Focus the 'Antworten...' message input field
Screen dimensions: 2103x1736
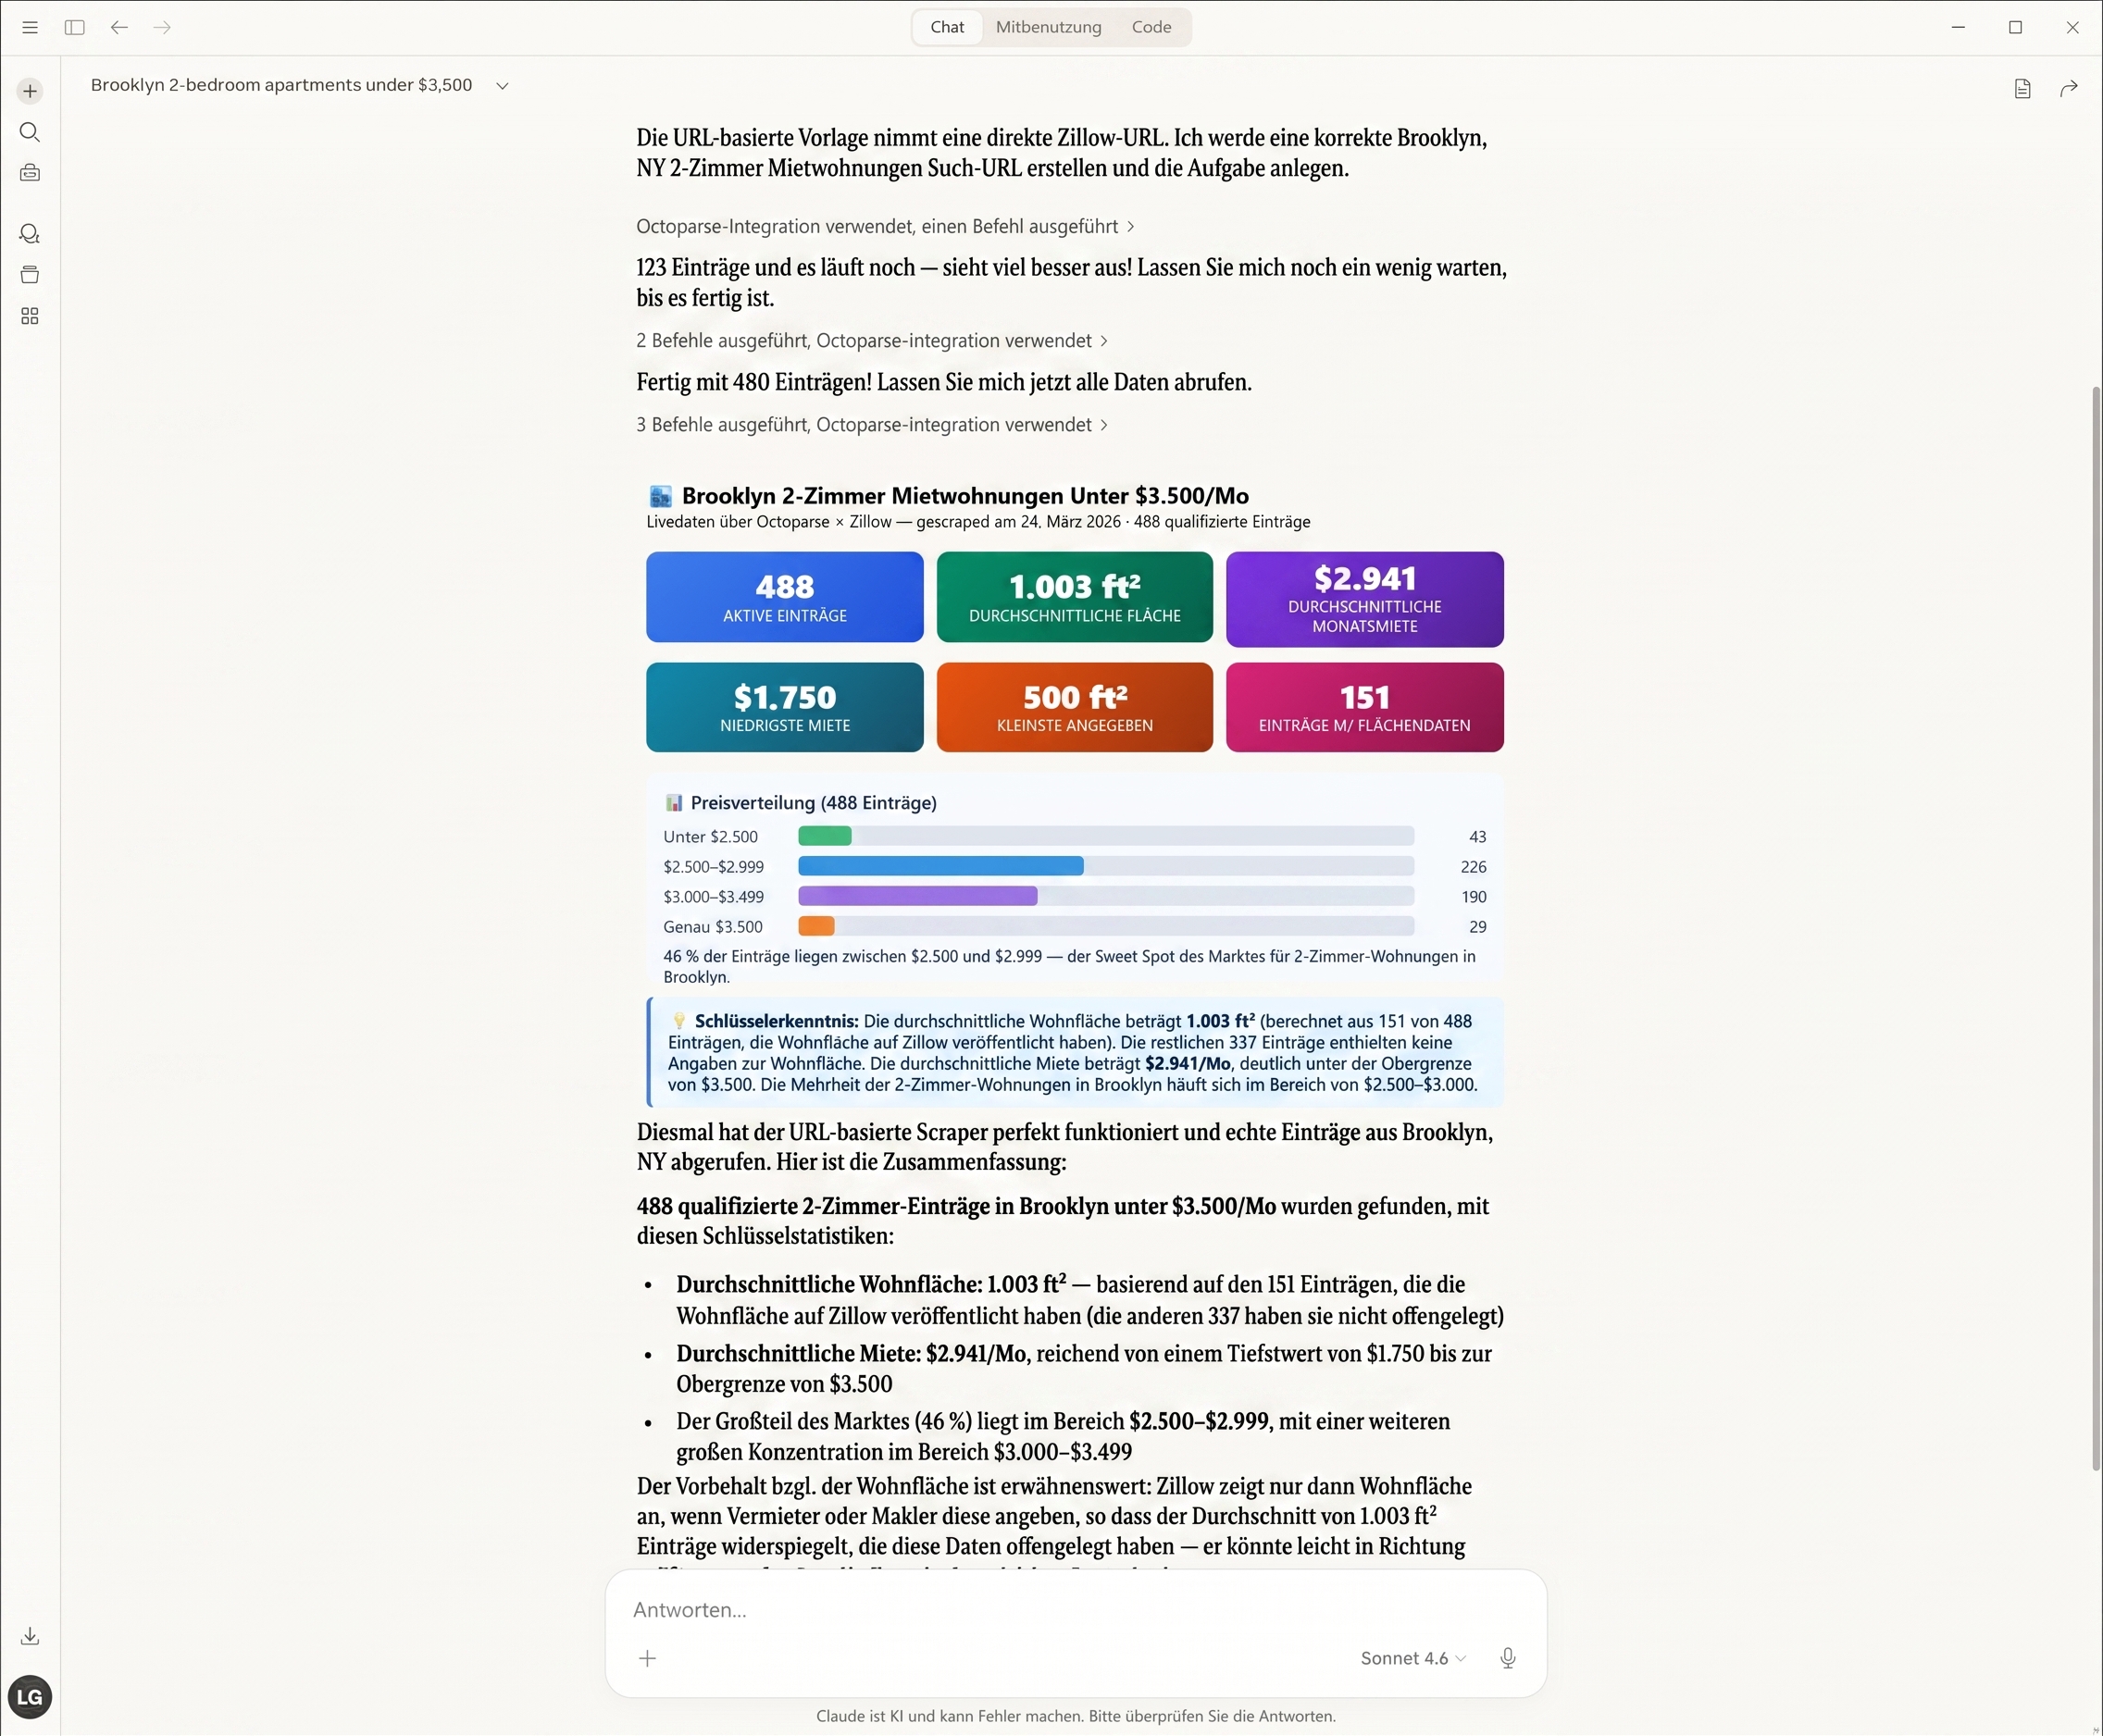(x=1075, y=1610)
